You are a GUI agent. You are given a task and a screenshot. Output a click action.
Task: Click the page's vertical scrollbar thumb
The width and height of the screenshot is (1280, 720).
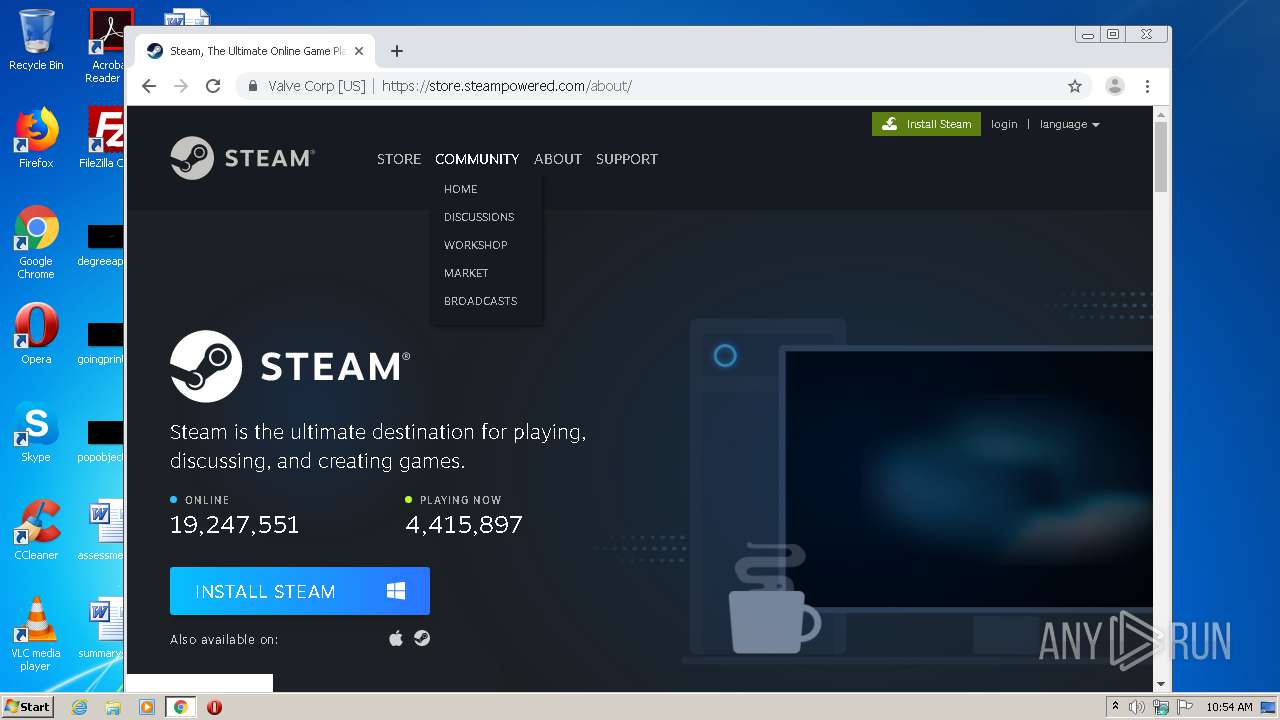click(x=1161, y=156)
